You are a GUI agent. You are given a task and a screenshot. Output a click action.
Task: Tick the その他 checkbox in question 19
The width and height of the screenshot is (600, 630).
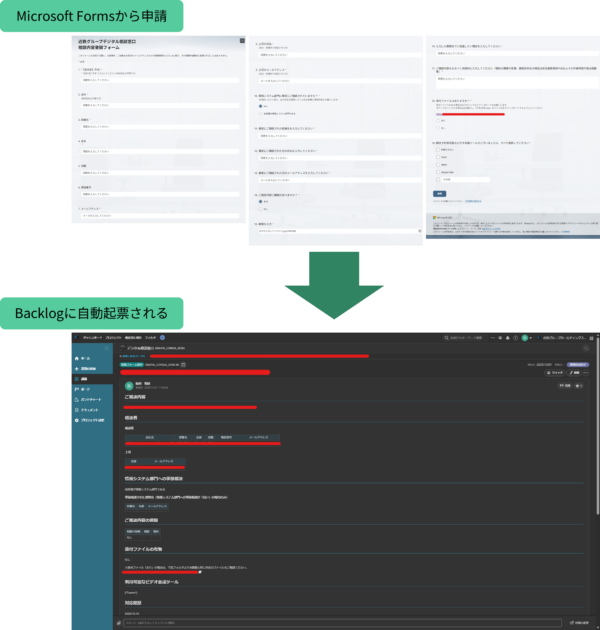pos(438,180)
